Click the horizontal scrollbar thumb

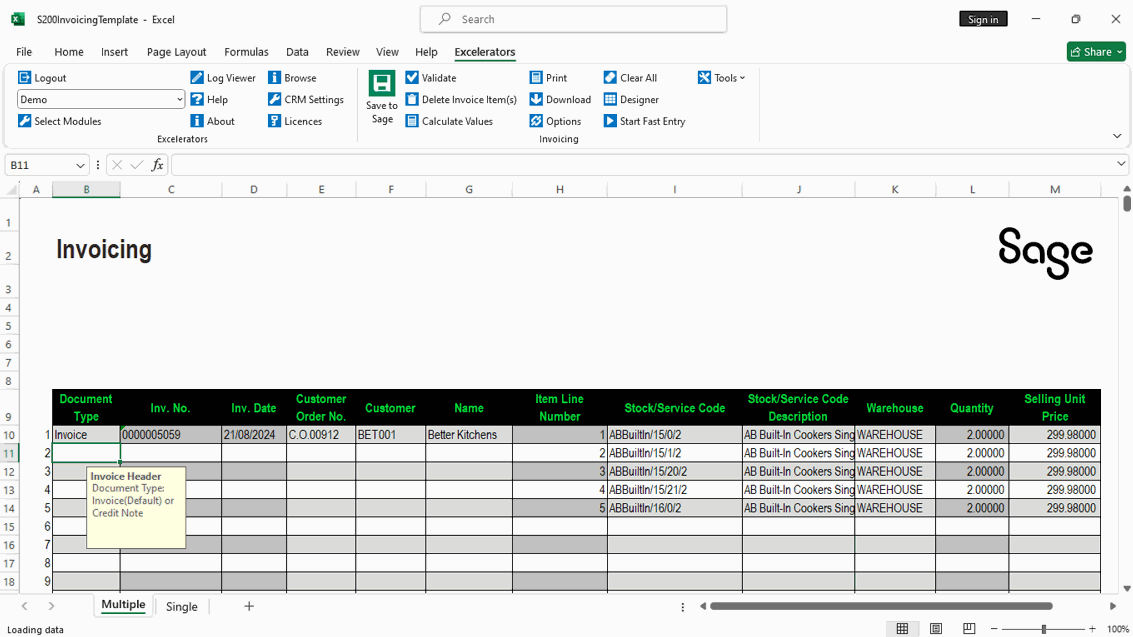click(881, 607)
